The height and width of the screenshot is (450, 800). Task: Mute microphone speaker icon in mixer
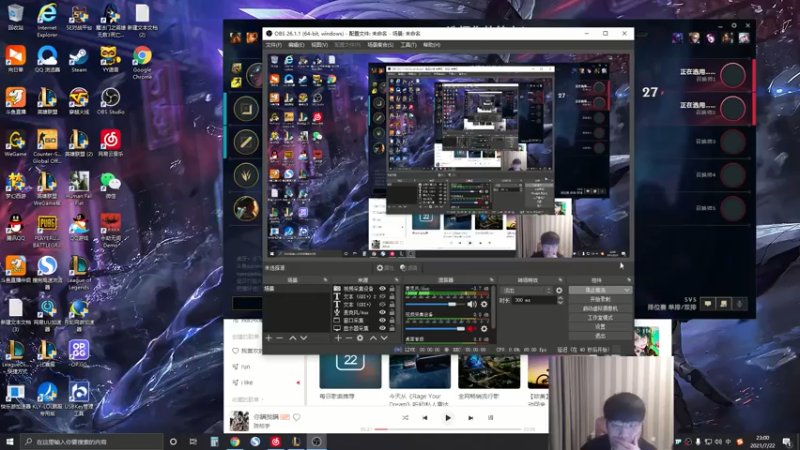471,305
